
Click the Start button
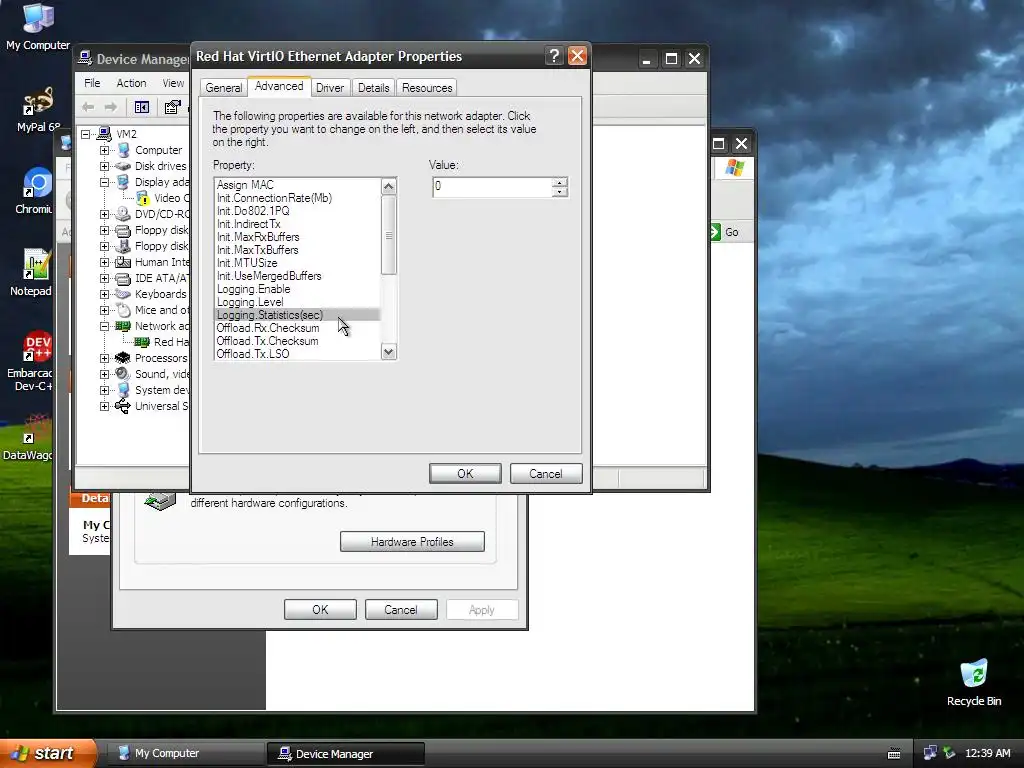point(46,753)
